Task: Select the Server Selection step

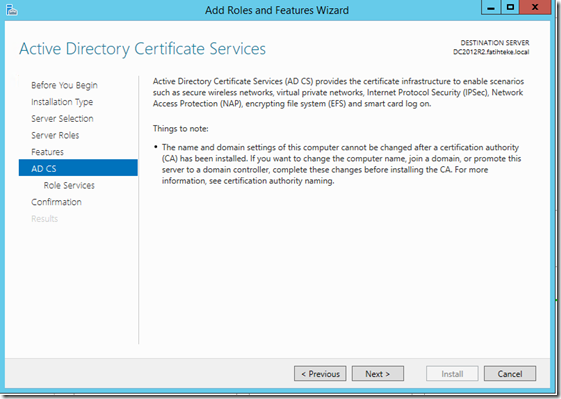Action: (x=62, y=118)
